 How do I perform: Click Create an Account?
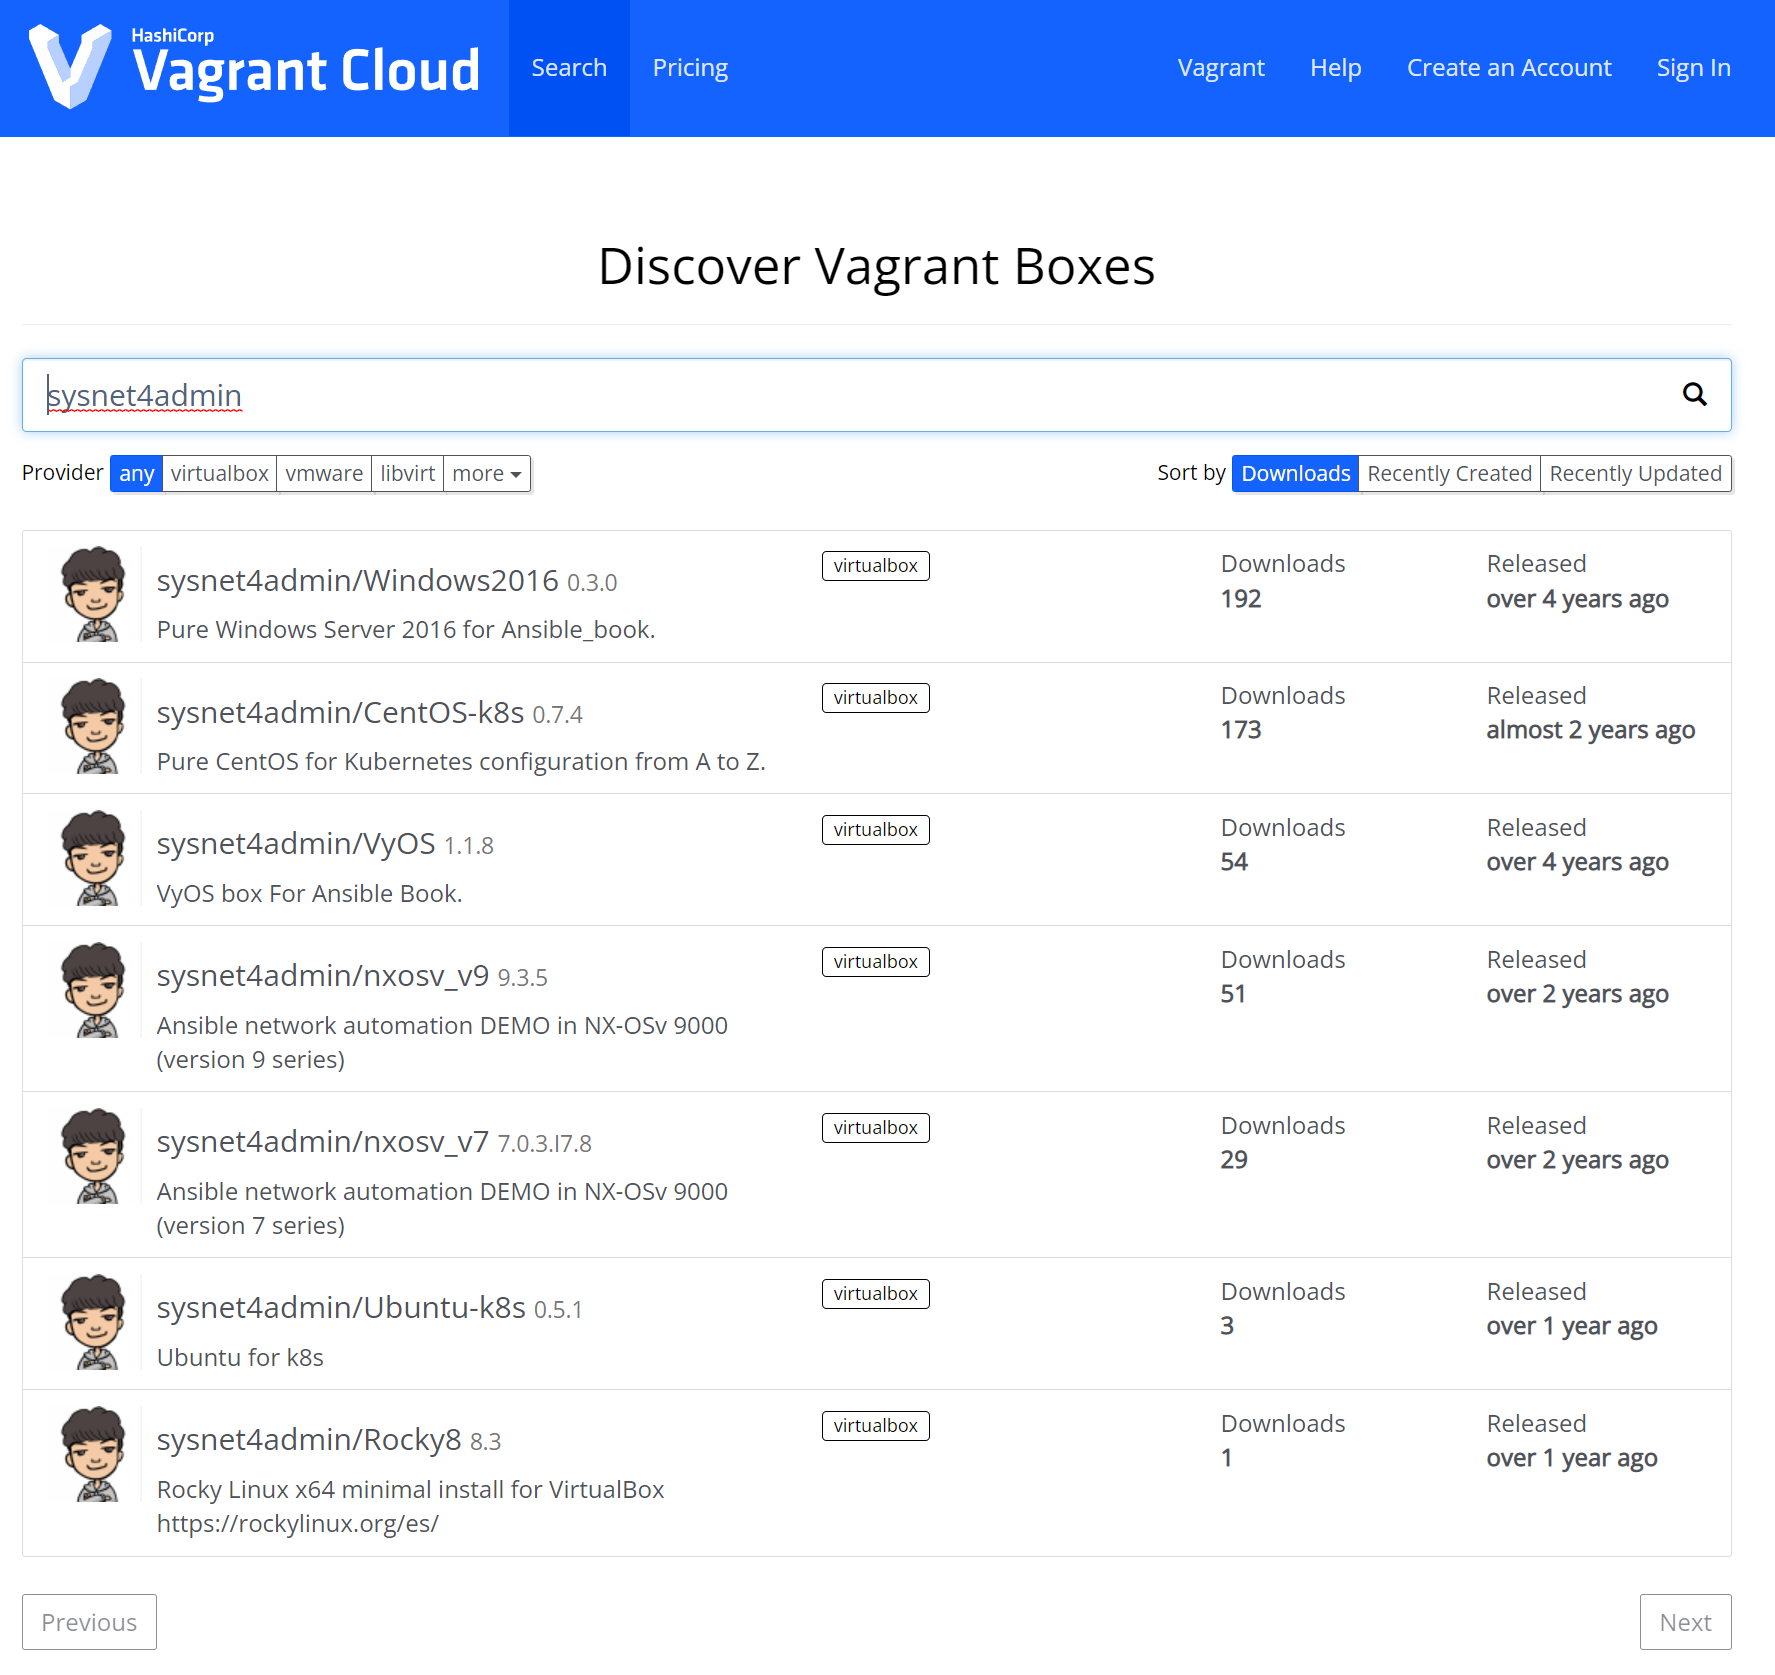(1509, 68)
